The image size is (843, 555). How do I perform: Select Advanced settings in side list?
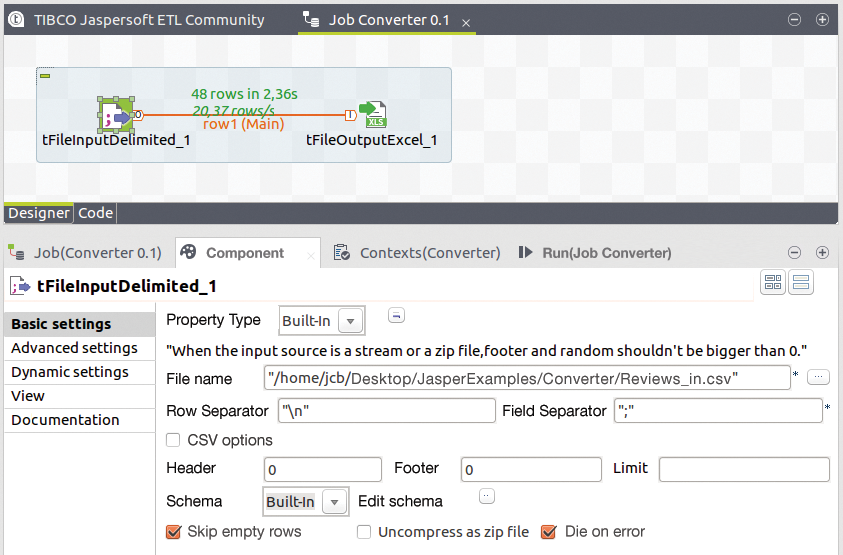[x=80, y=348]
